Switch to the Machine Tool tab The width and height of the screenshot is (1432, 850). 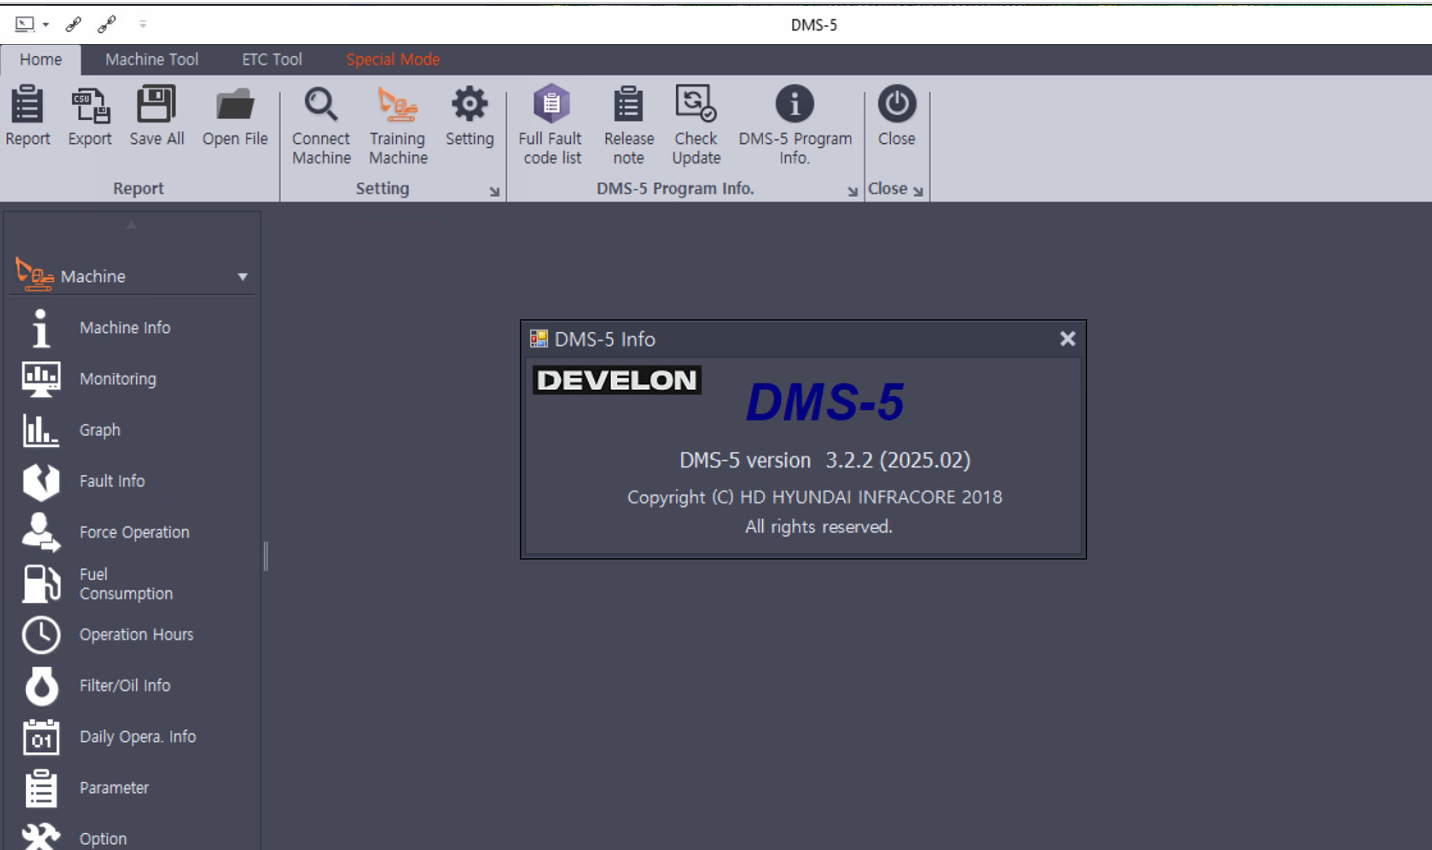click(x=152, y=60)
